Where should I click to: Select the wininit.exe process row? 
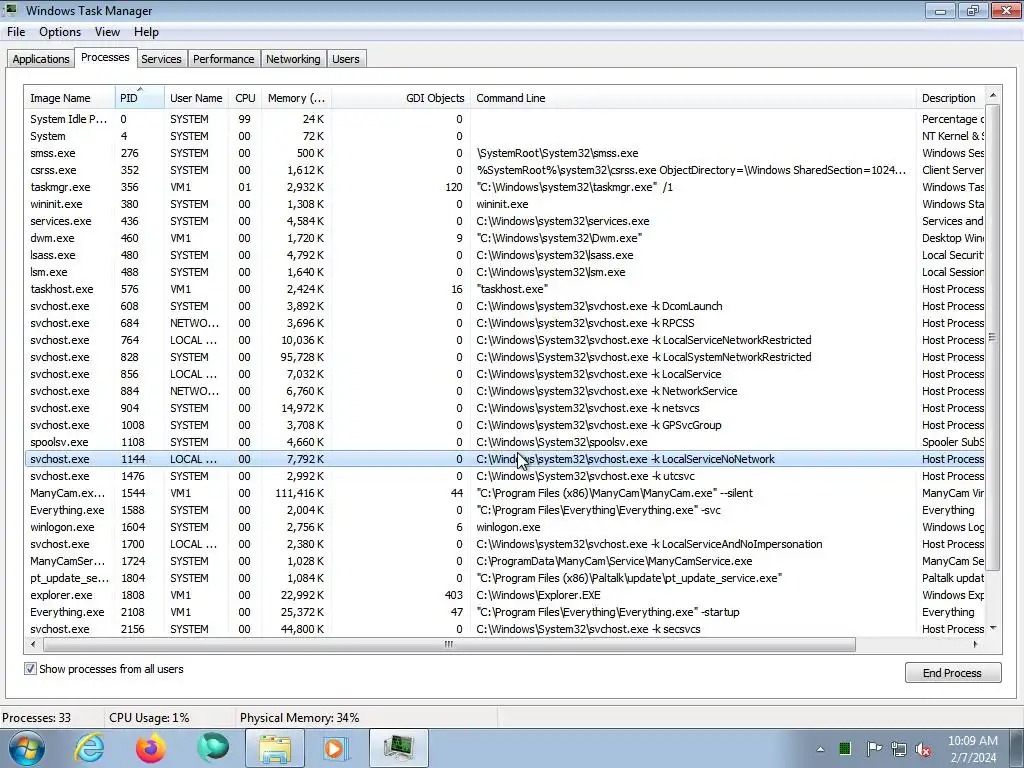pyautogui.click(x=505, y=204)
